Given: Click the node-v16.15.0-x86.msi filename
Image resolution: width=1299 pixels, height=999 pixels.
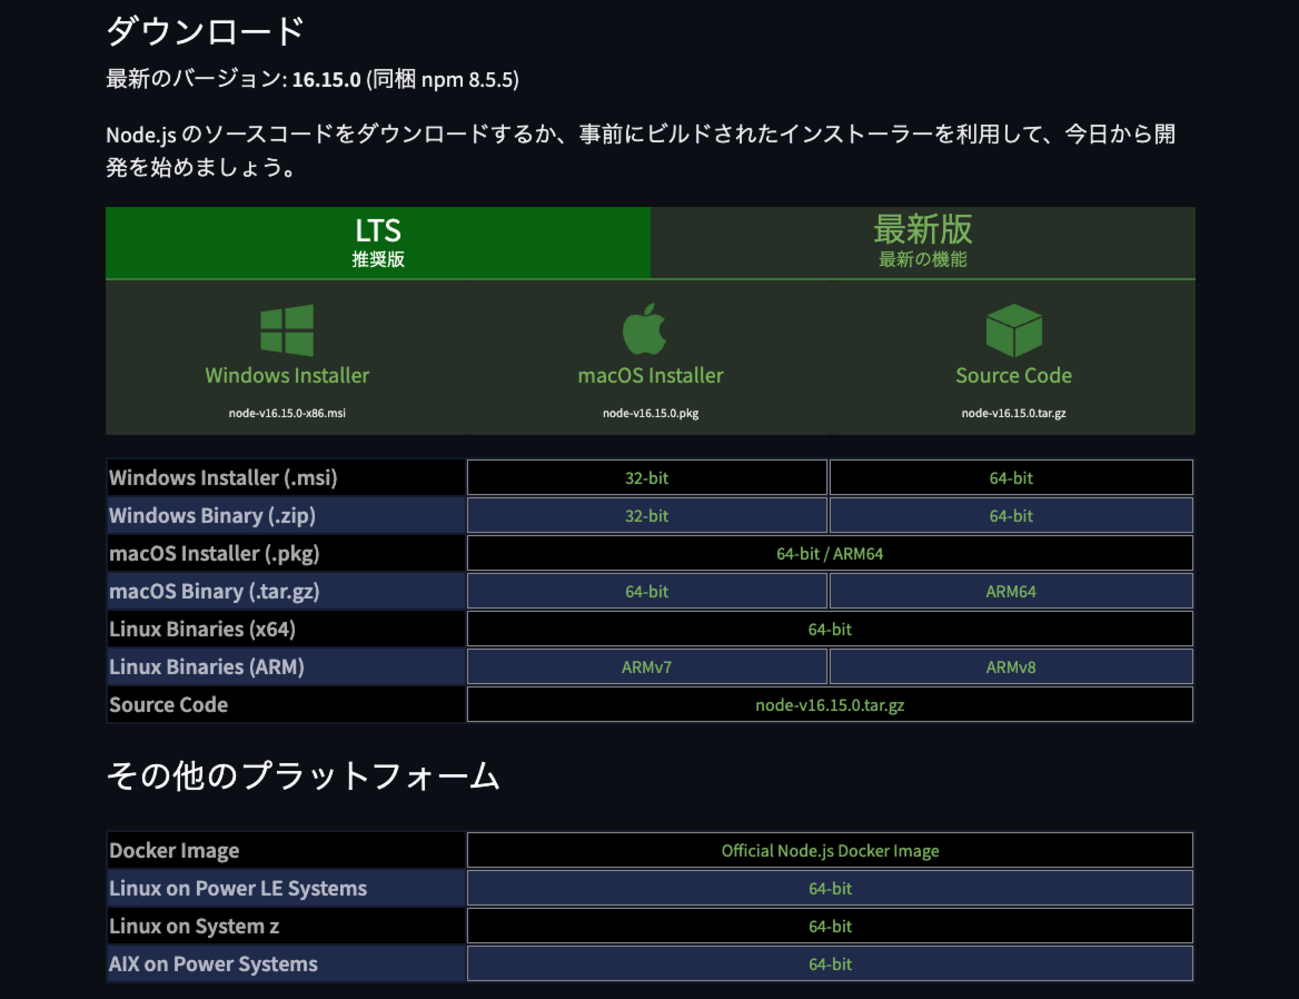Looking at the screenshot, I should 287,413.
